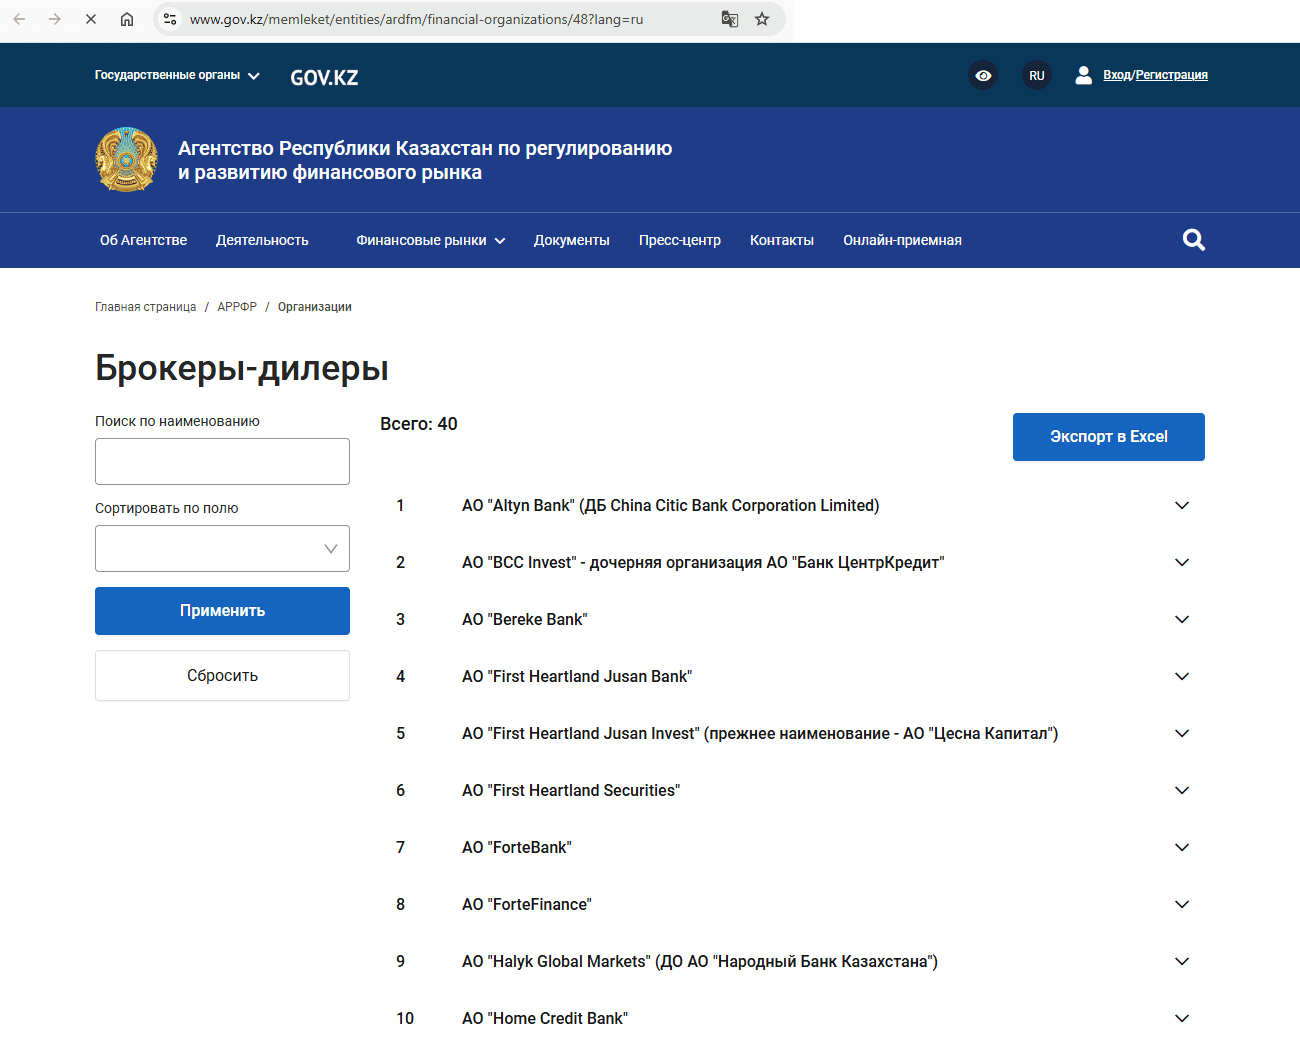Expand chevron for АО "Bereke Bank"
The height and width of the screenshot is (1054, 1300).
point(1182,619)
